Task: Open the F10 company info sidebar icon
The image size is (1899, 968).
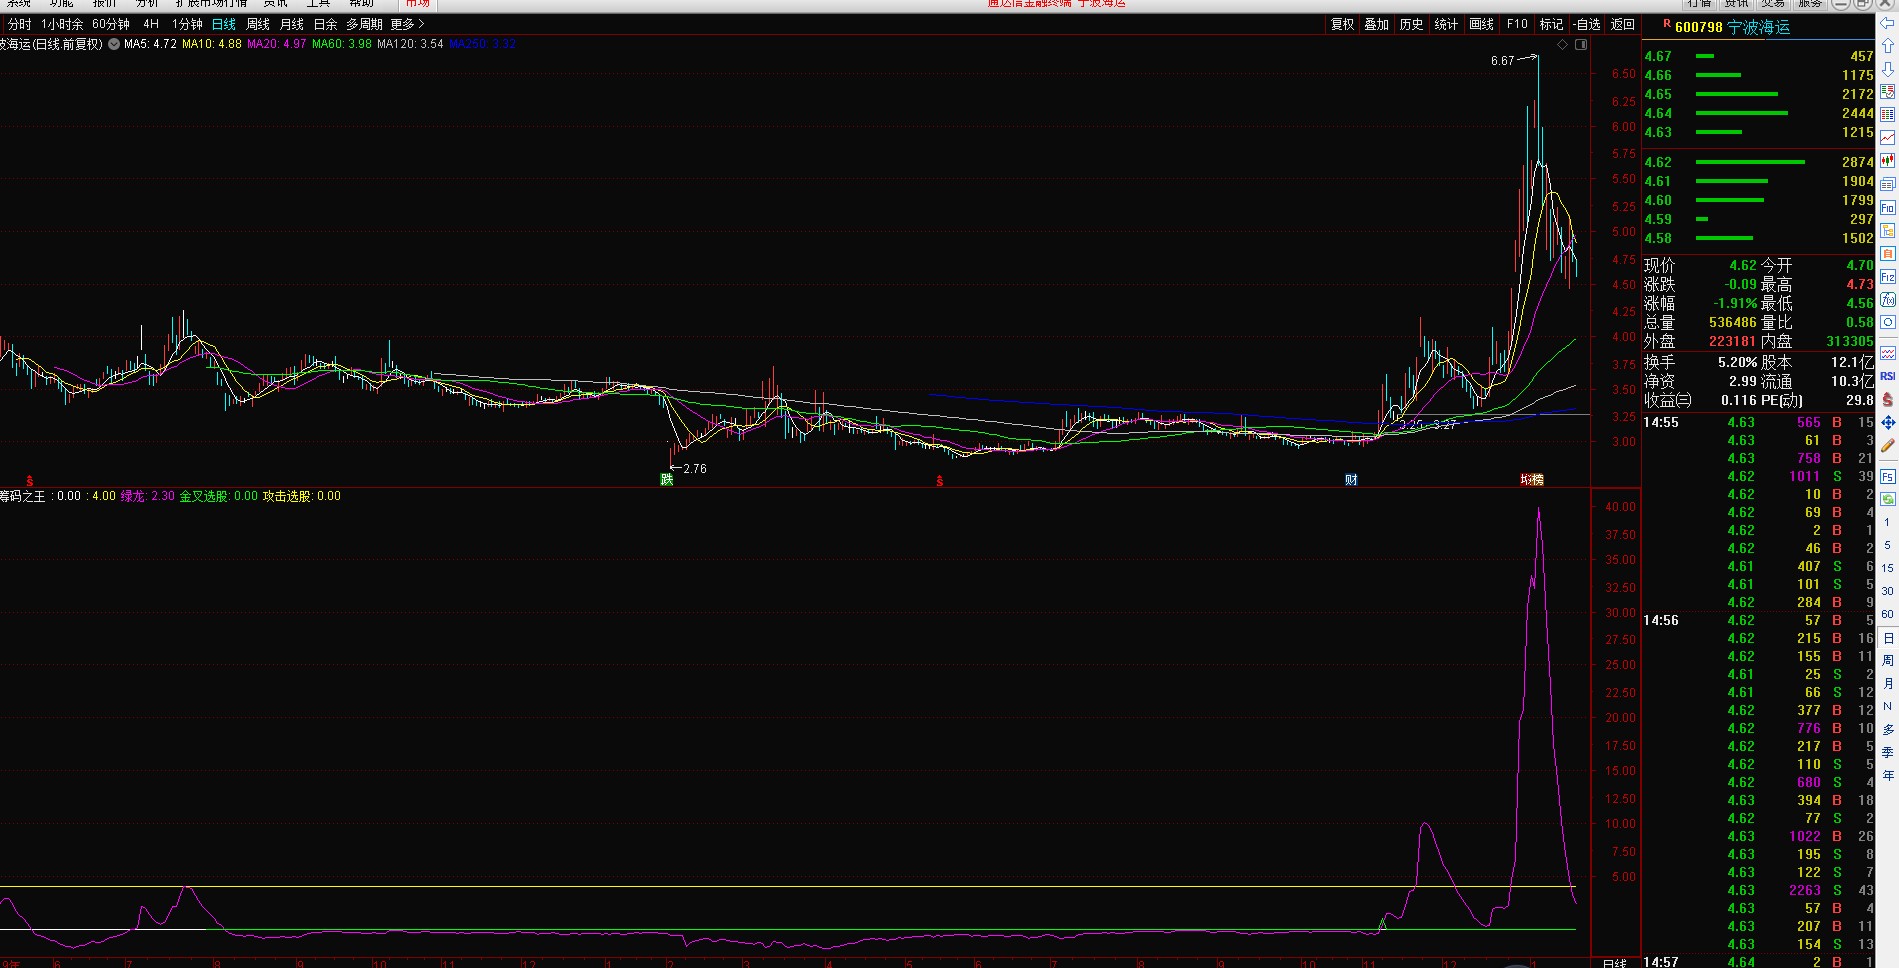Action: tap(1887, 207)
